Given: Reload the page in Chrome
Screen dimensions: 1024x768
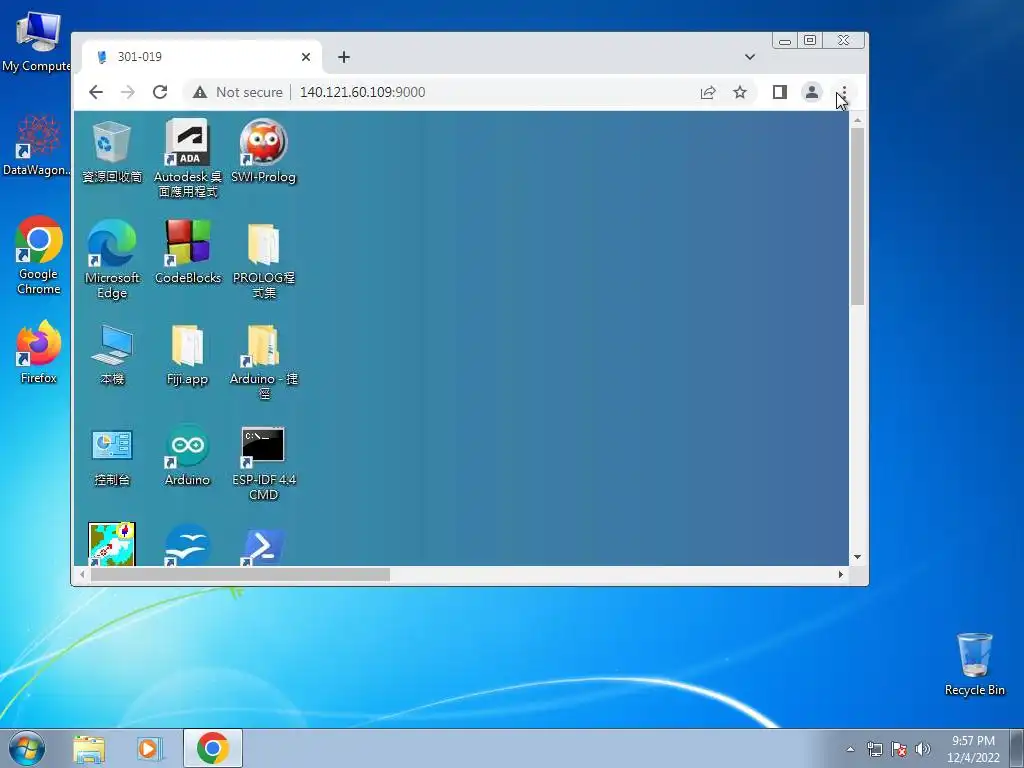Looking at the screenshot, I should coord(160,92).
